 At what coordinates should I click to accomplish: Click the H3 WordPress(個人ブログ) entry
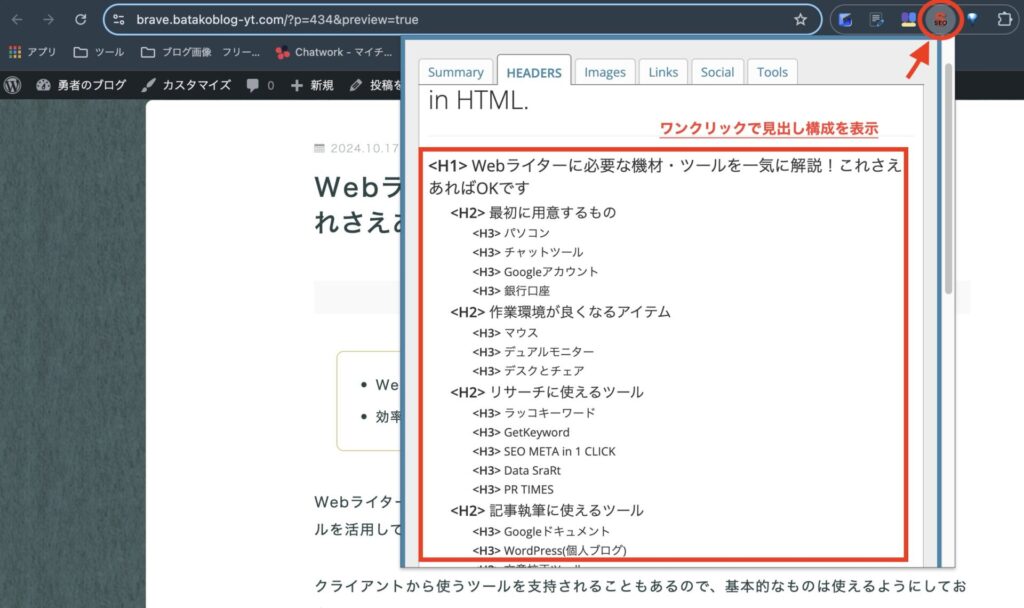[x=549, y=551]
